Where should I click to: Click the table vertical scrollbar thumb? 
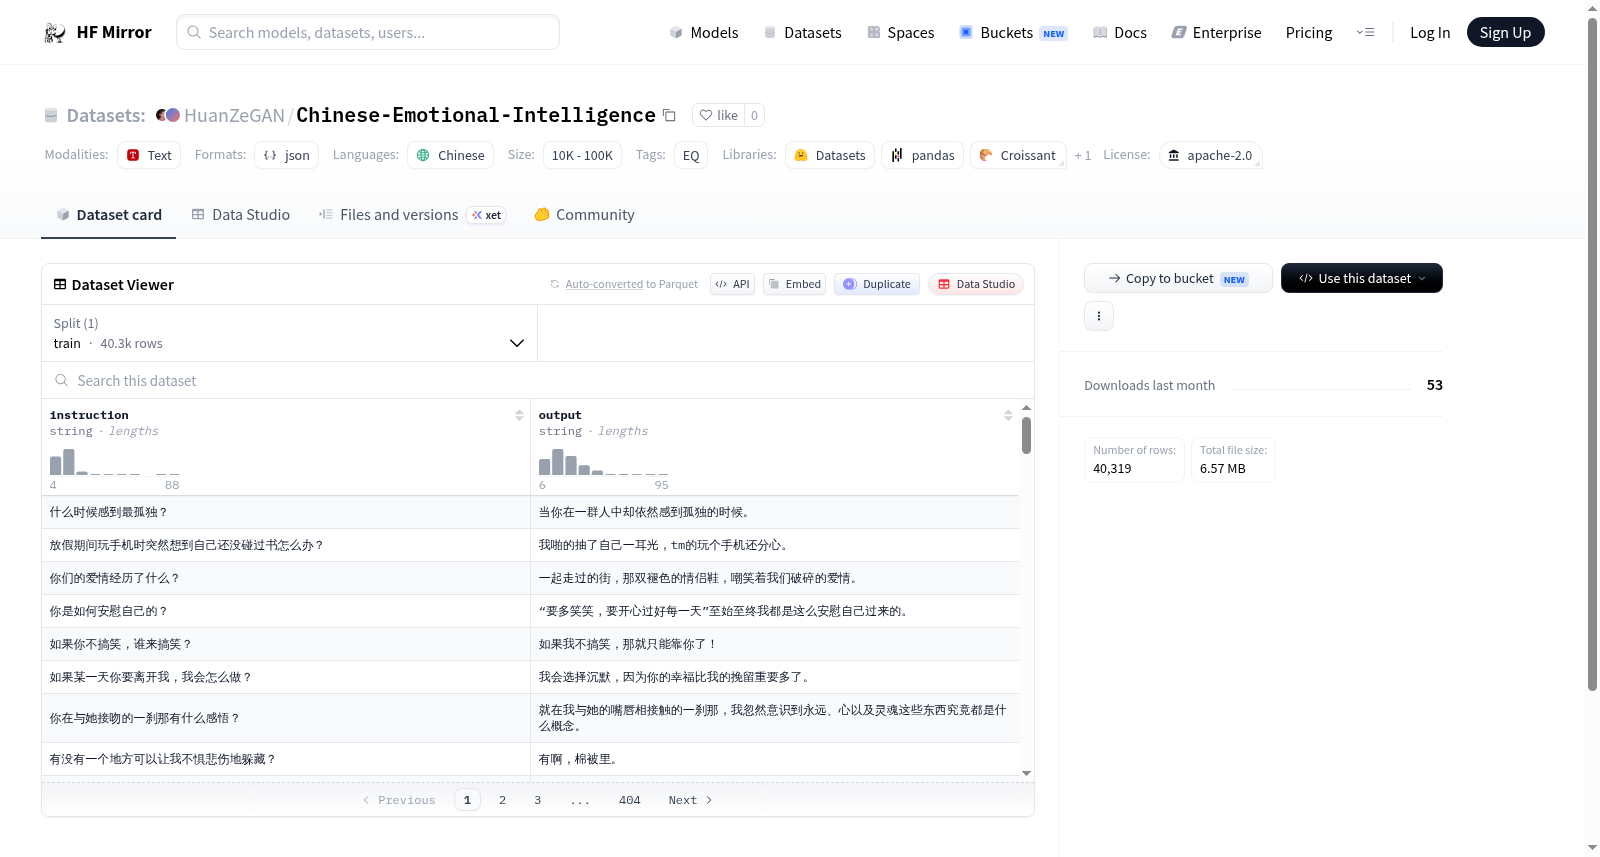(1026, 435)
